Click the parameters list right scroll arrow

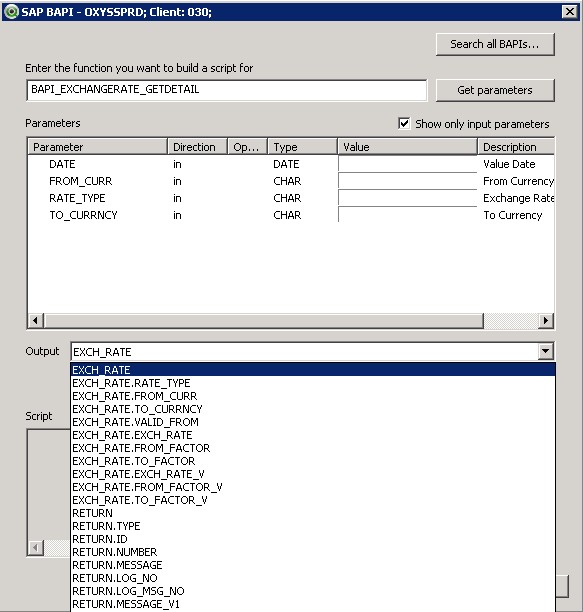[x=546, y=320]
